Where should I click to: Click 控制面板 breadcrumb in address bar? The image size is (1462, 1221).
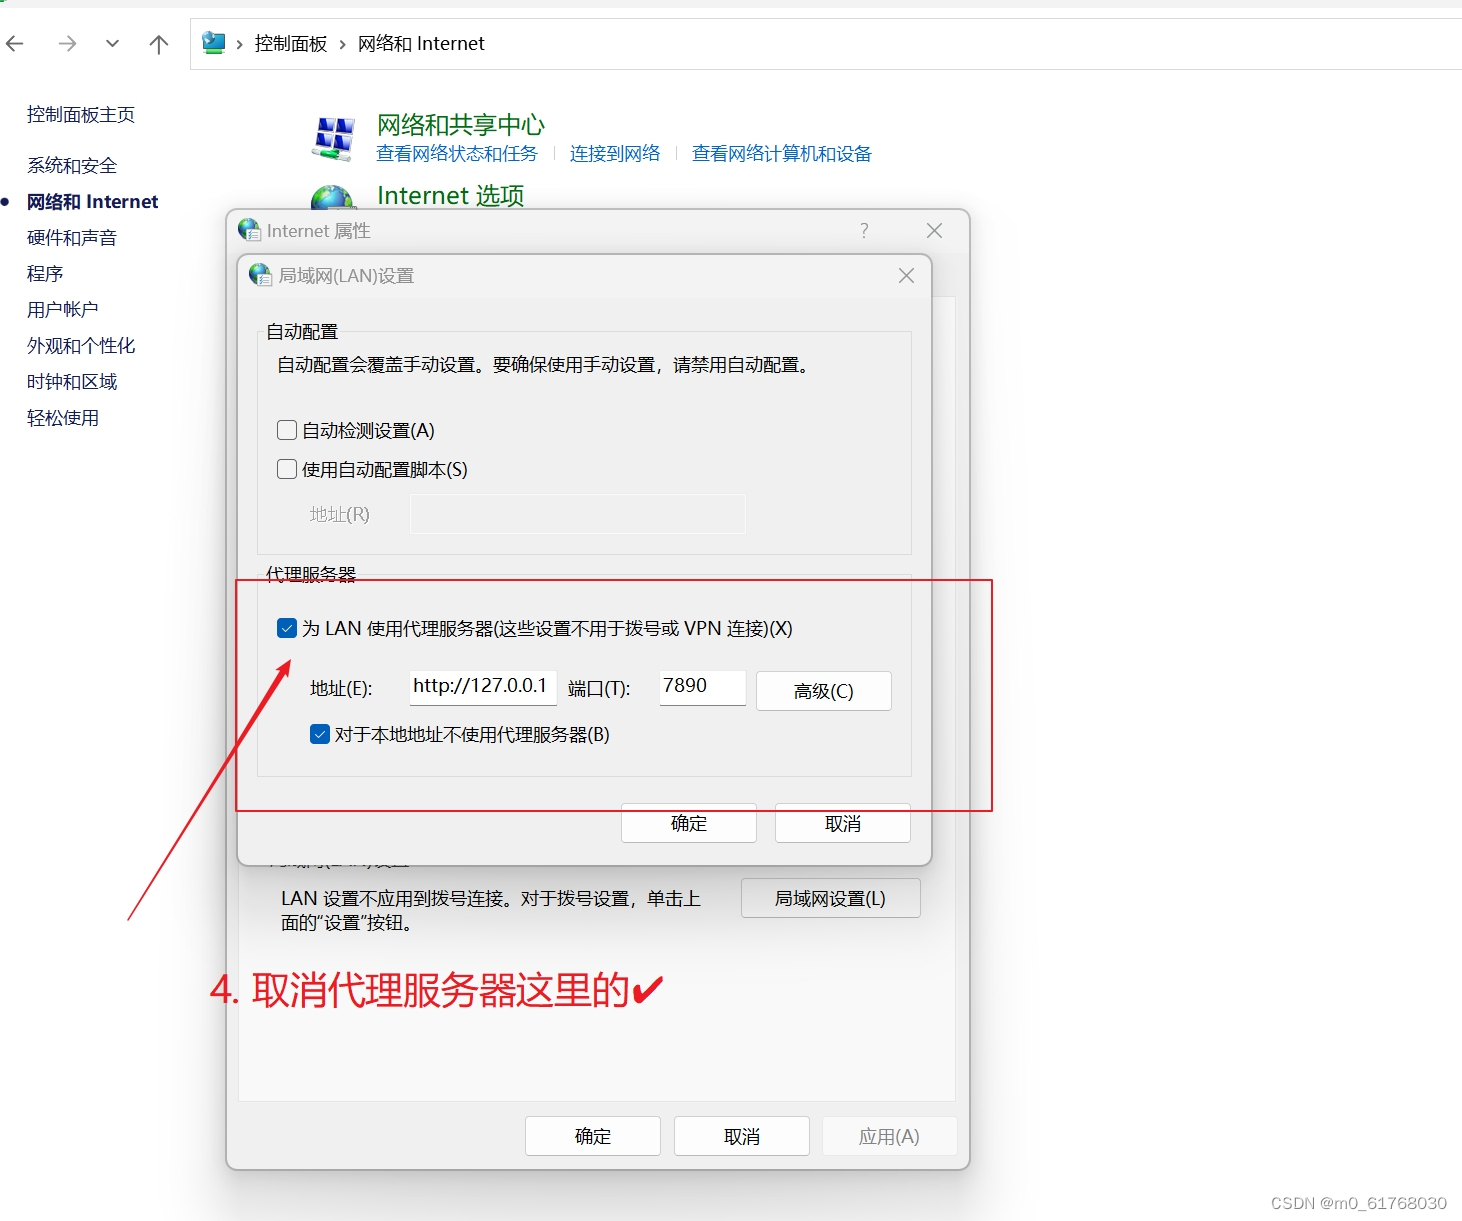(291, 43)
